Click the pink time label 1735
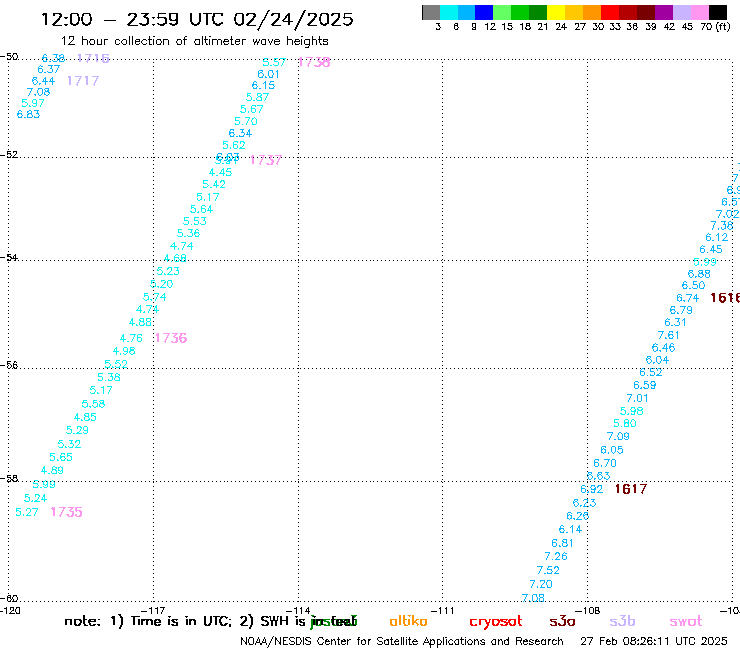 [67, 512]
